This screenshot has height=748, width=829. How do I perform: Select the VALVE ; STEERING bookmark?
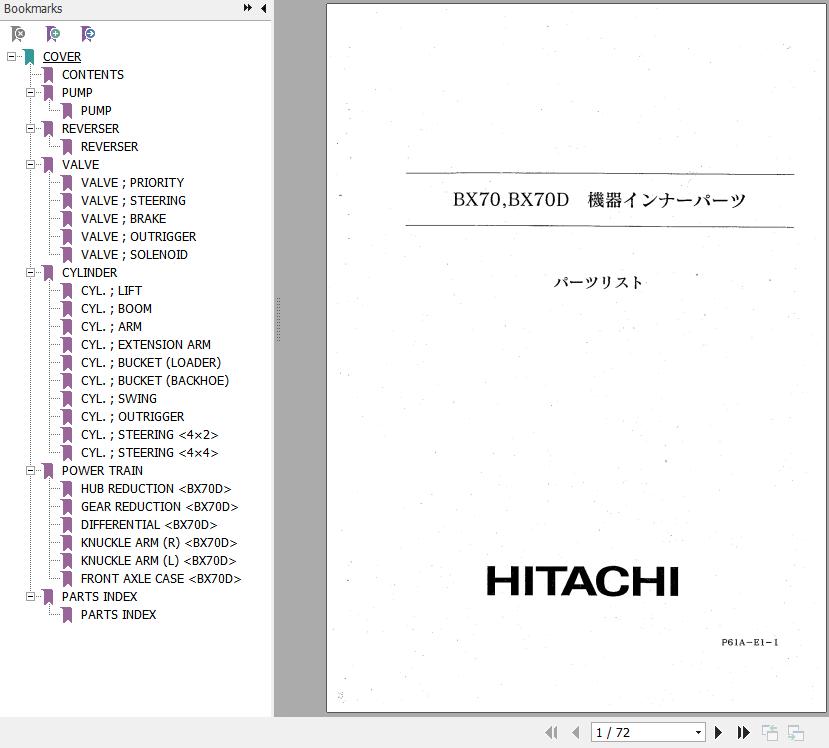point(133,201)
